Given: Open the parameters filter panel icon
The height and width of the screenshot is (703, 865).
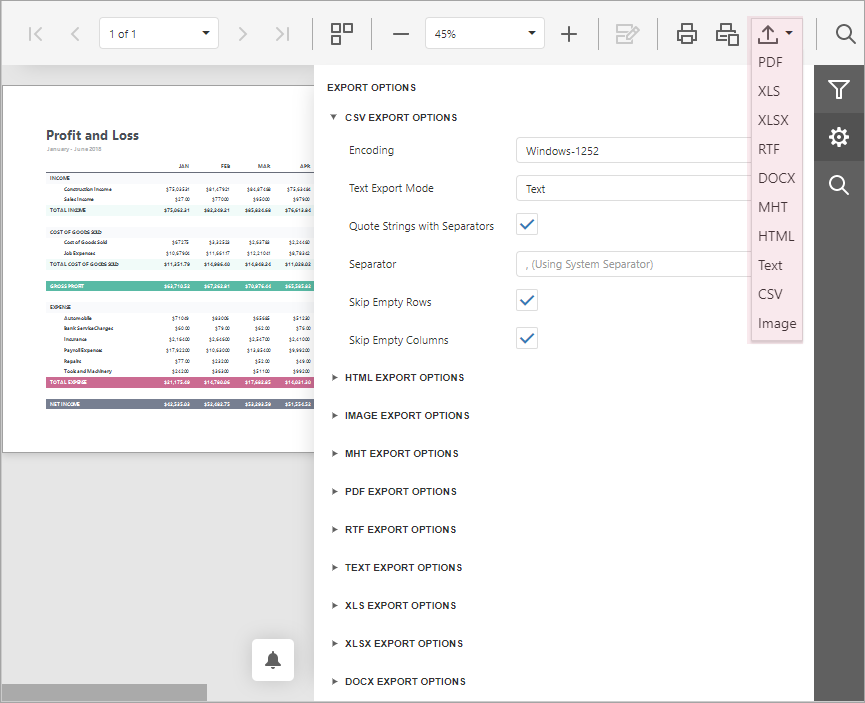Looking at the screenshot, I should 839,90.
